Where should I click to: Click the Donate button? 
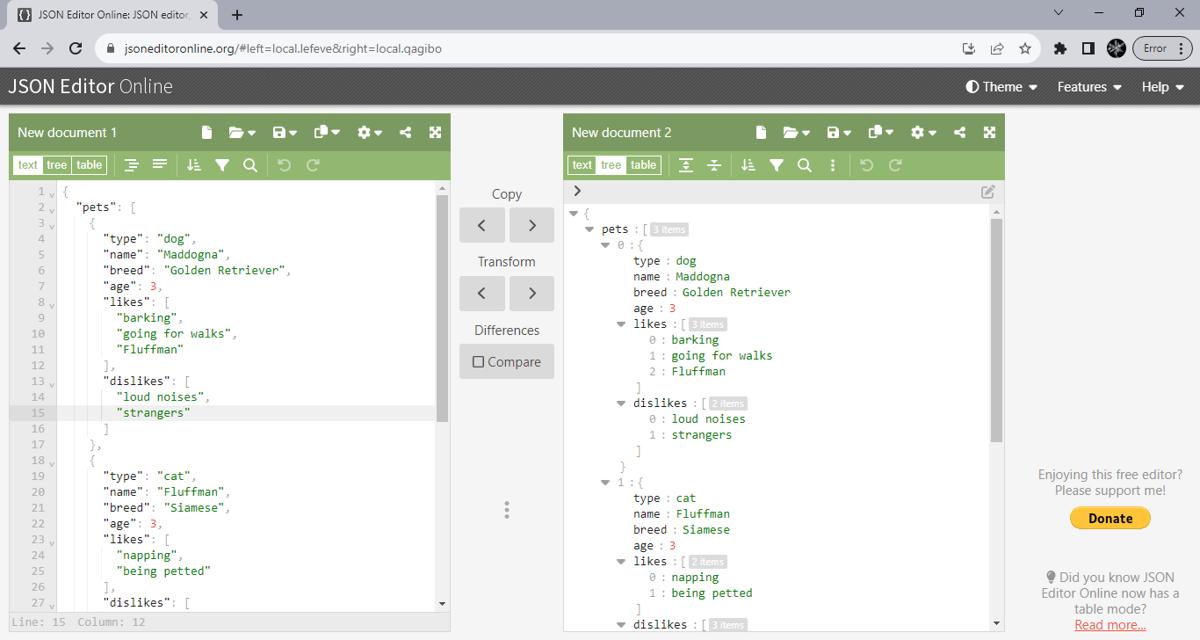pyautogui.click(x=1109, y=518)
